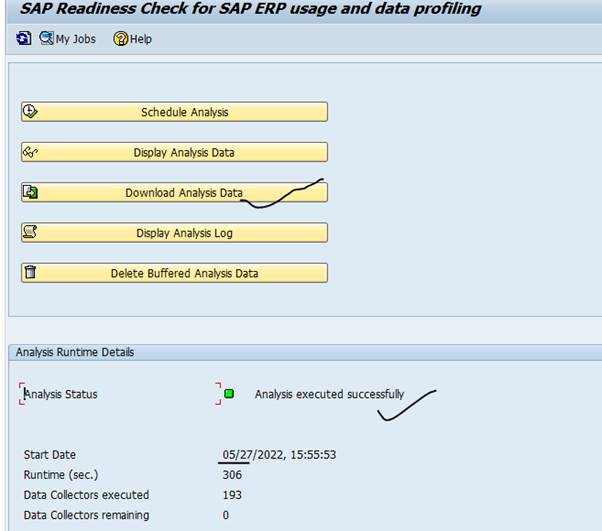Viewport: 602px width, 531px height.
Task: Select the Analysis Status field label
Action: pos(61,394)
